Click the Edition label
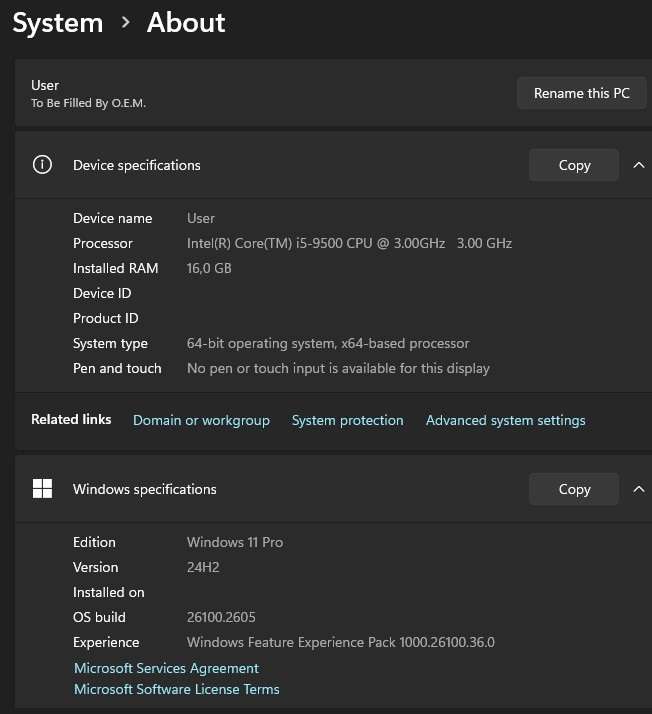Image resolution: width=652 pixels, height=714 pixels. [94, 542]
